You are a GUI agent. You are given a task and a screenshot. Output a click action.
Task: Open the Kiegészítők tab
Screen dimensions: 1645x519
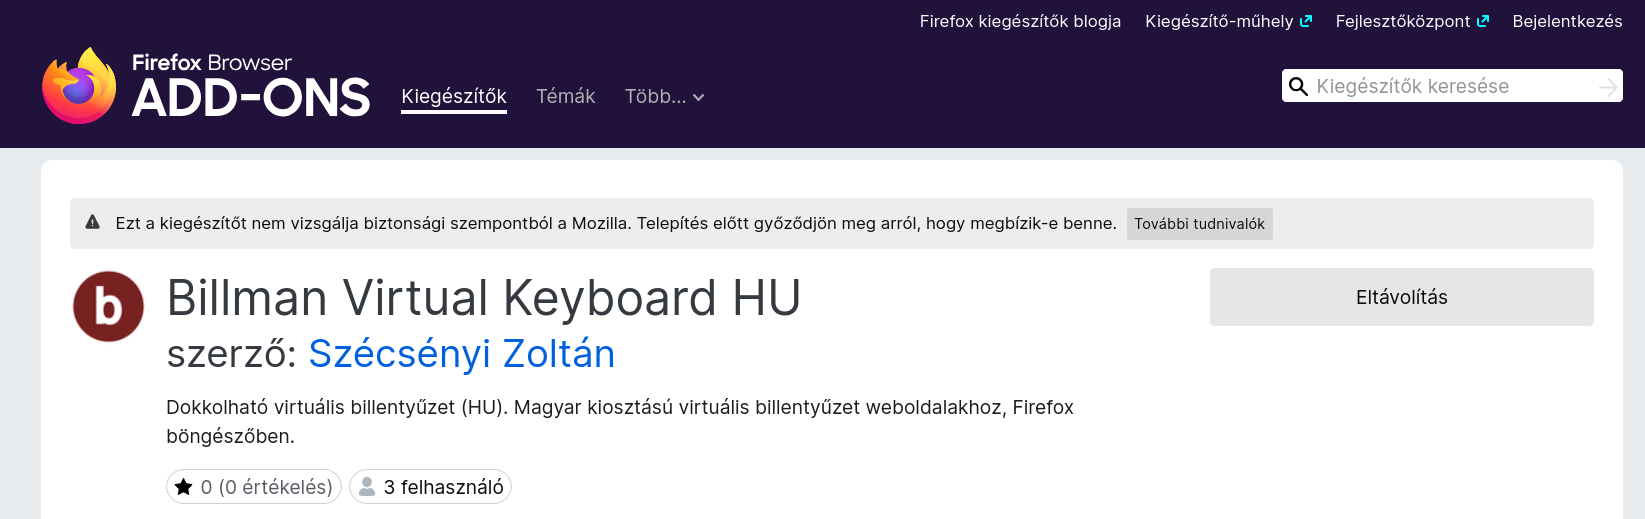point(453,97)
